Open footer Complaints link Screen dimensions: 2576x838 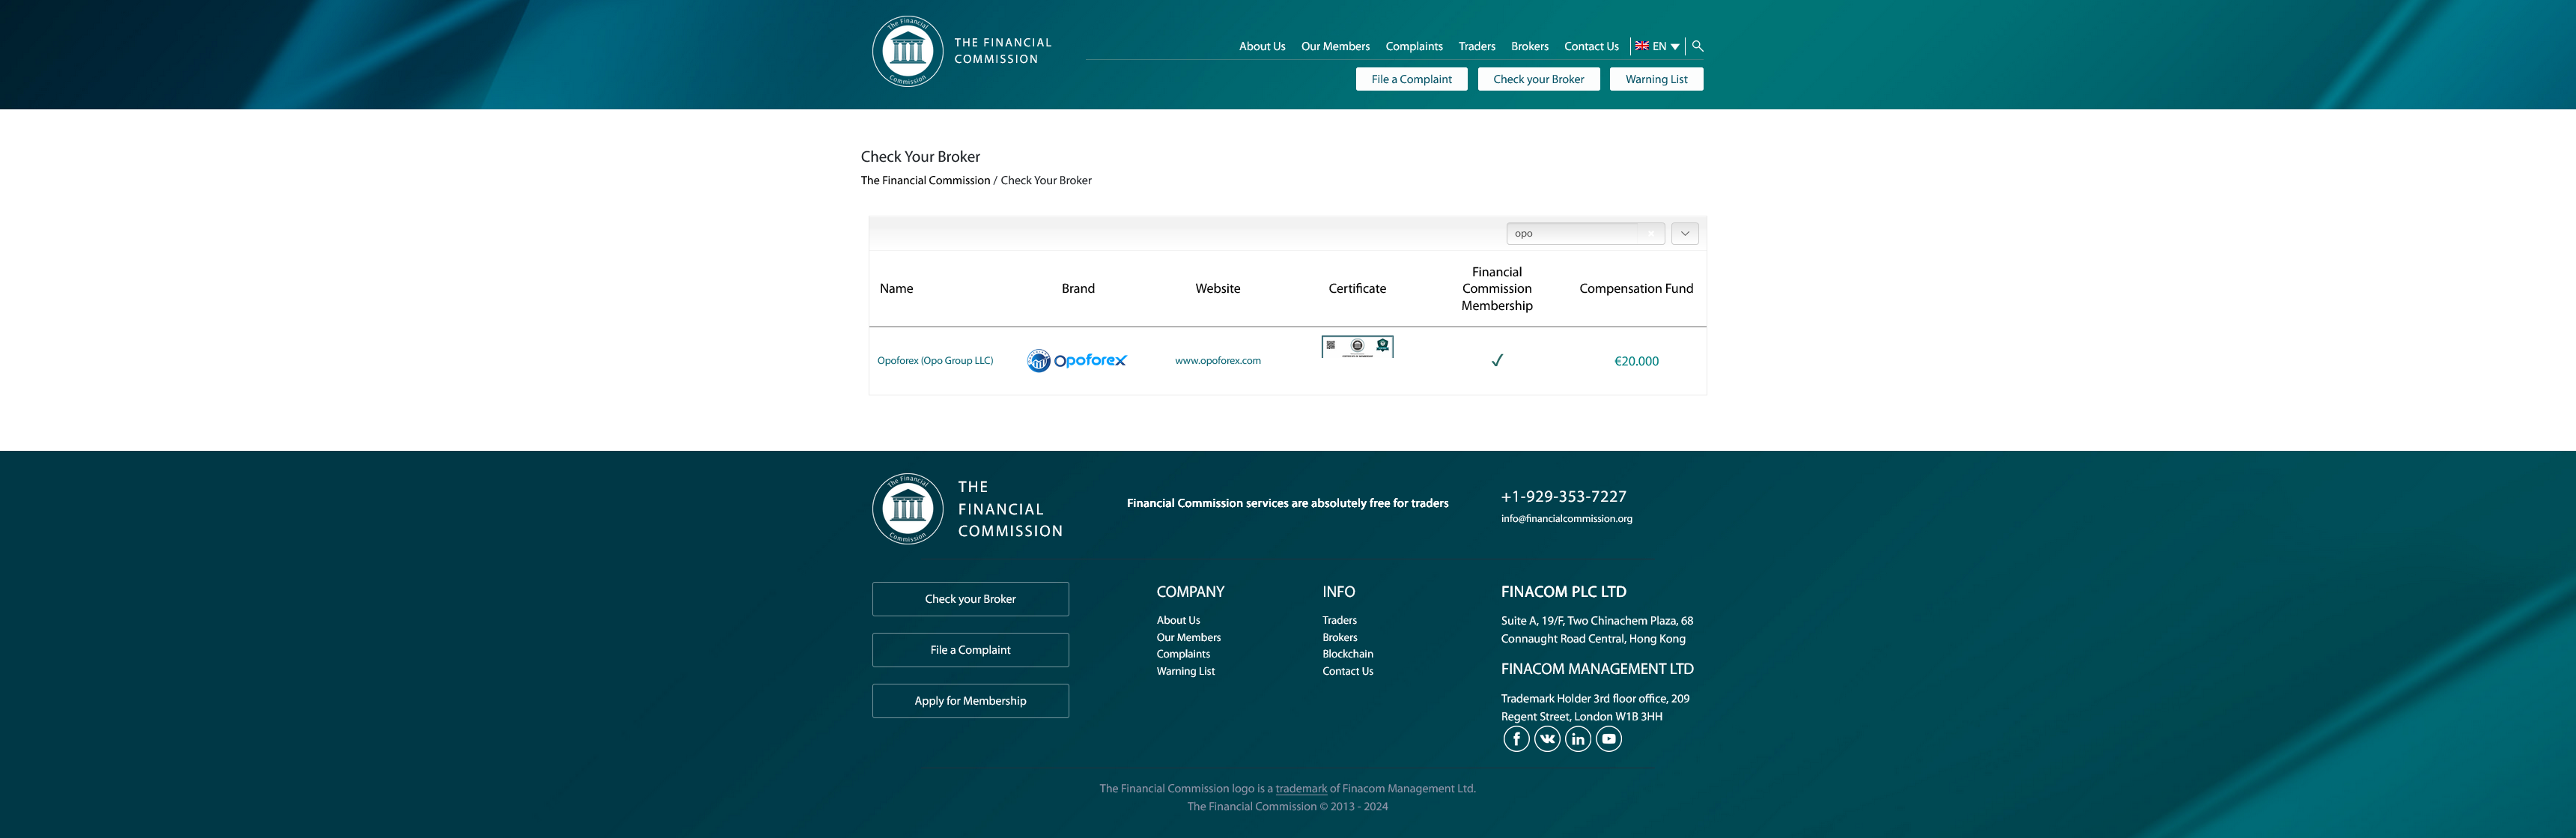pyautogui.click(x=1183, y=655)
